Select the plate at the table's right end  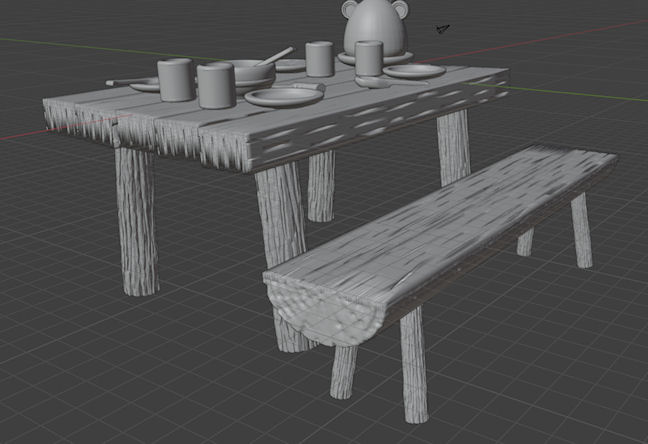click(415, 71)
